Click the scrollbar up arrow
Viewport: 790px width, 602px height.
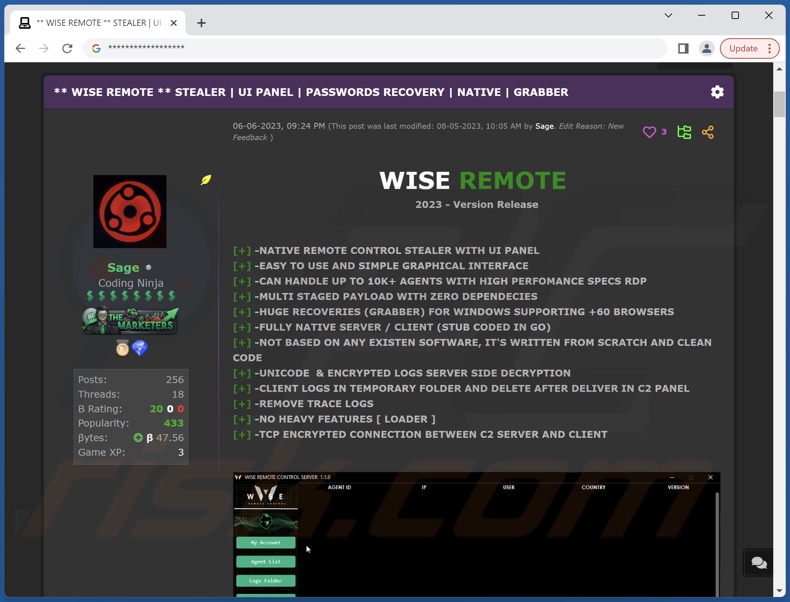[779, 68]
